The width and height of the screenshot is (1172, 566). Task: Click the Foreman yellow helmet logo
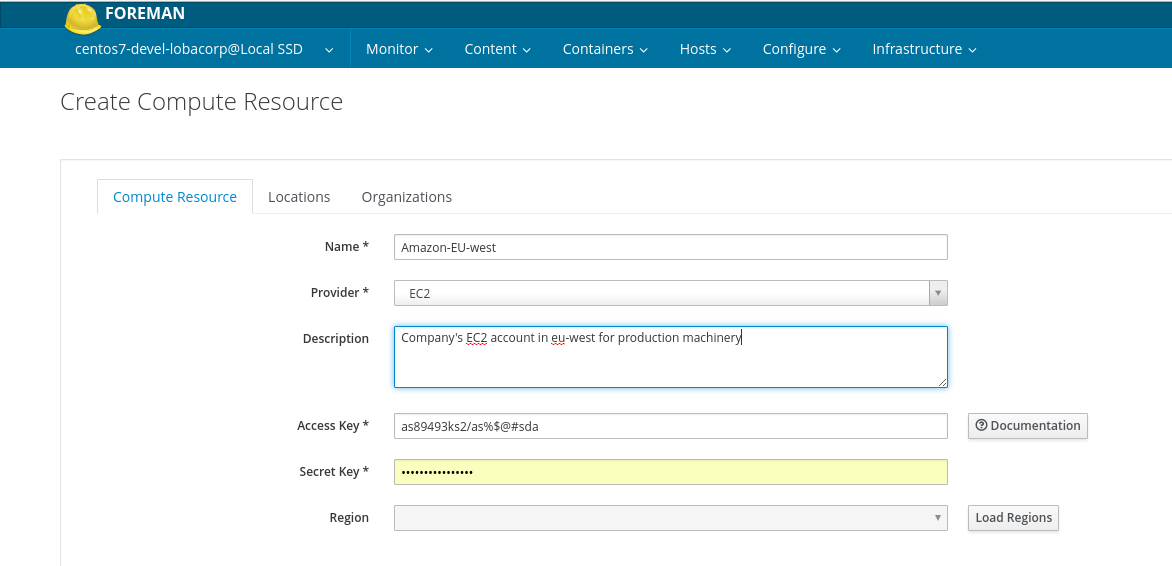pyautogui.click(x=82, y=18)
